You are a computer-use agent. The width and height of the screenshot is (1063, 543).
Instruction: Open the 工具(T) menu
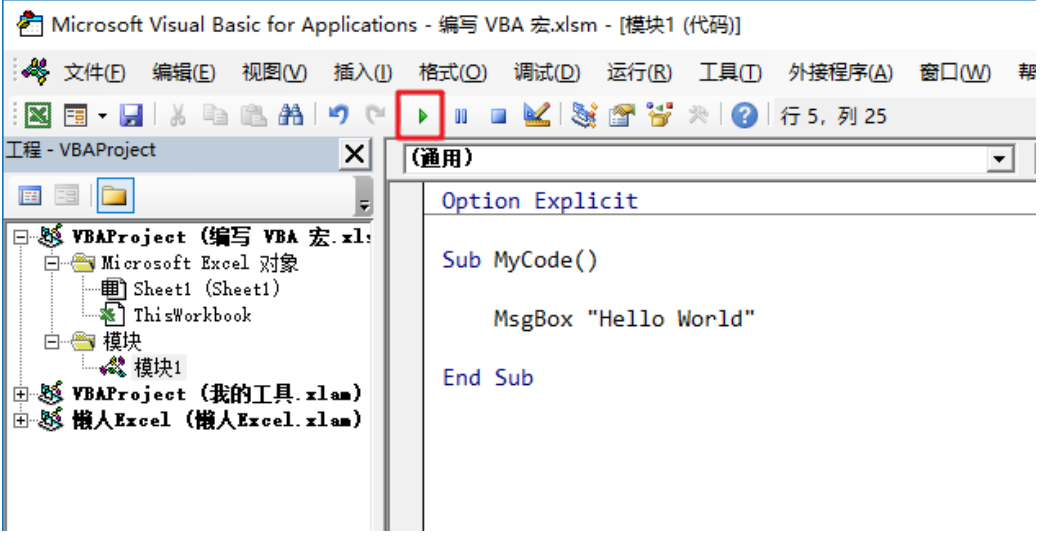pyautogui.click(x=730, y=73)
